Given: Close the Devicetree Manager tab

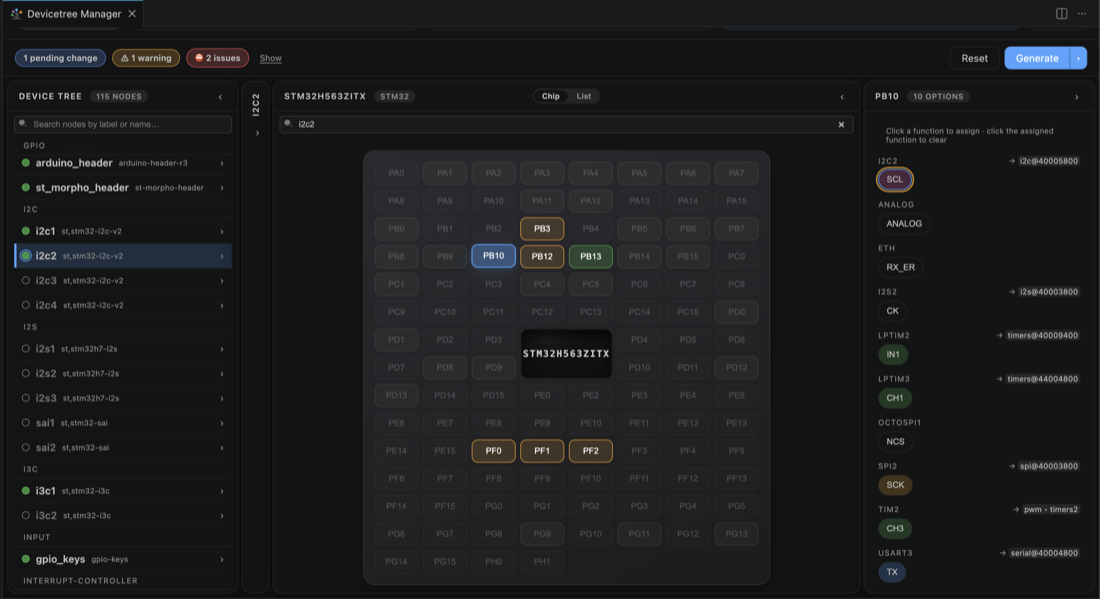Looking at the screenshot, I should (132, 13).
